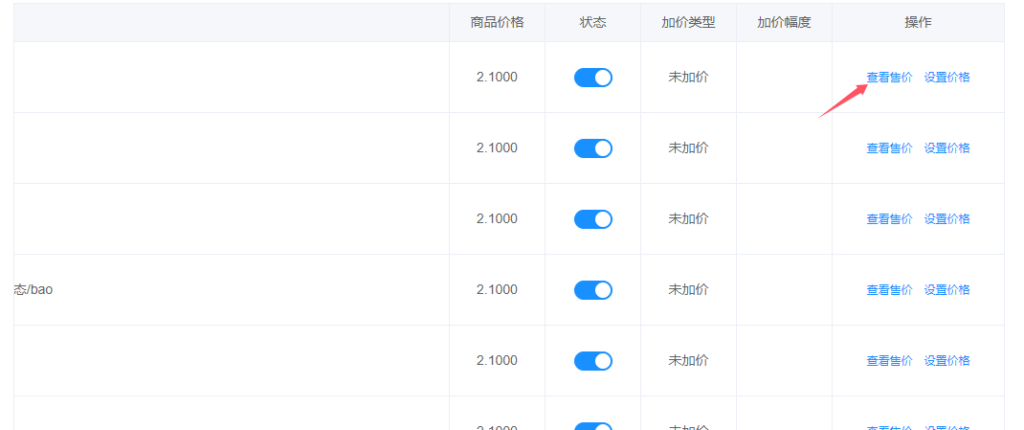This screenshot has width=1024, height=430.
Task: Click the 2.1000 price in the first row
Action: click(x=497, y=77)
